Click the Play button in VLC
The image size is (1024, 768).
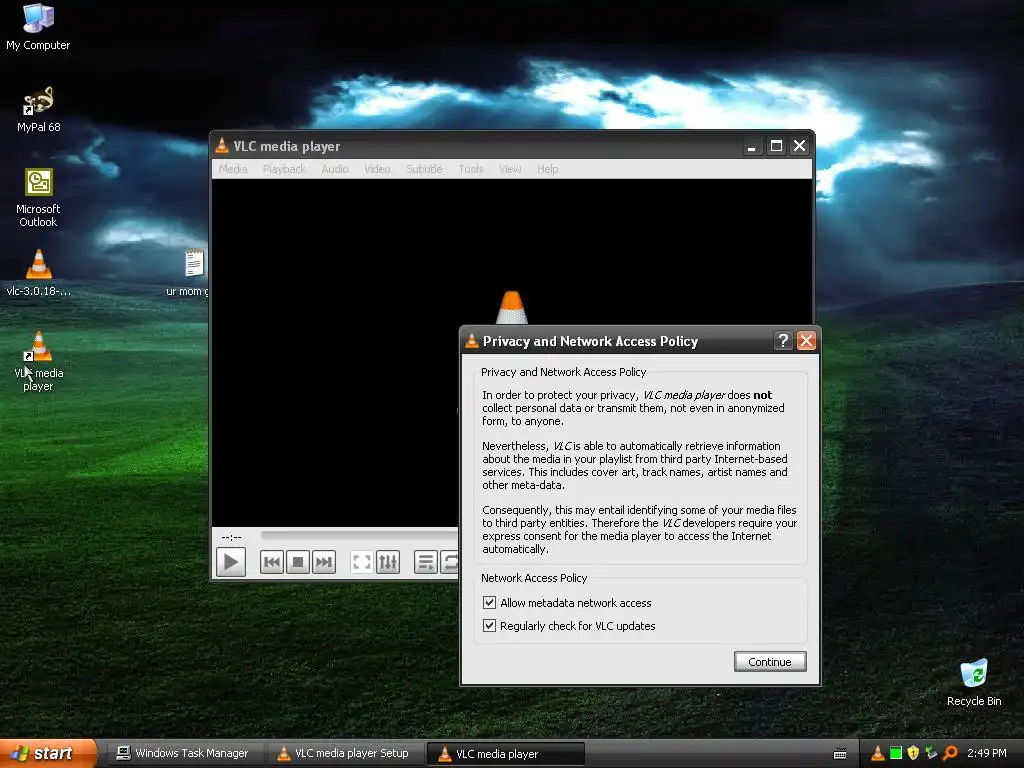pos(231,562)
